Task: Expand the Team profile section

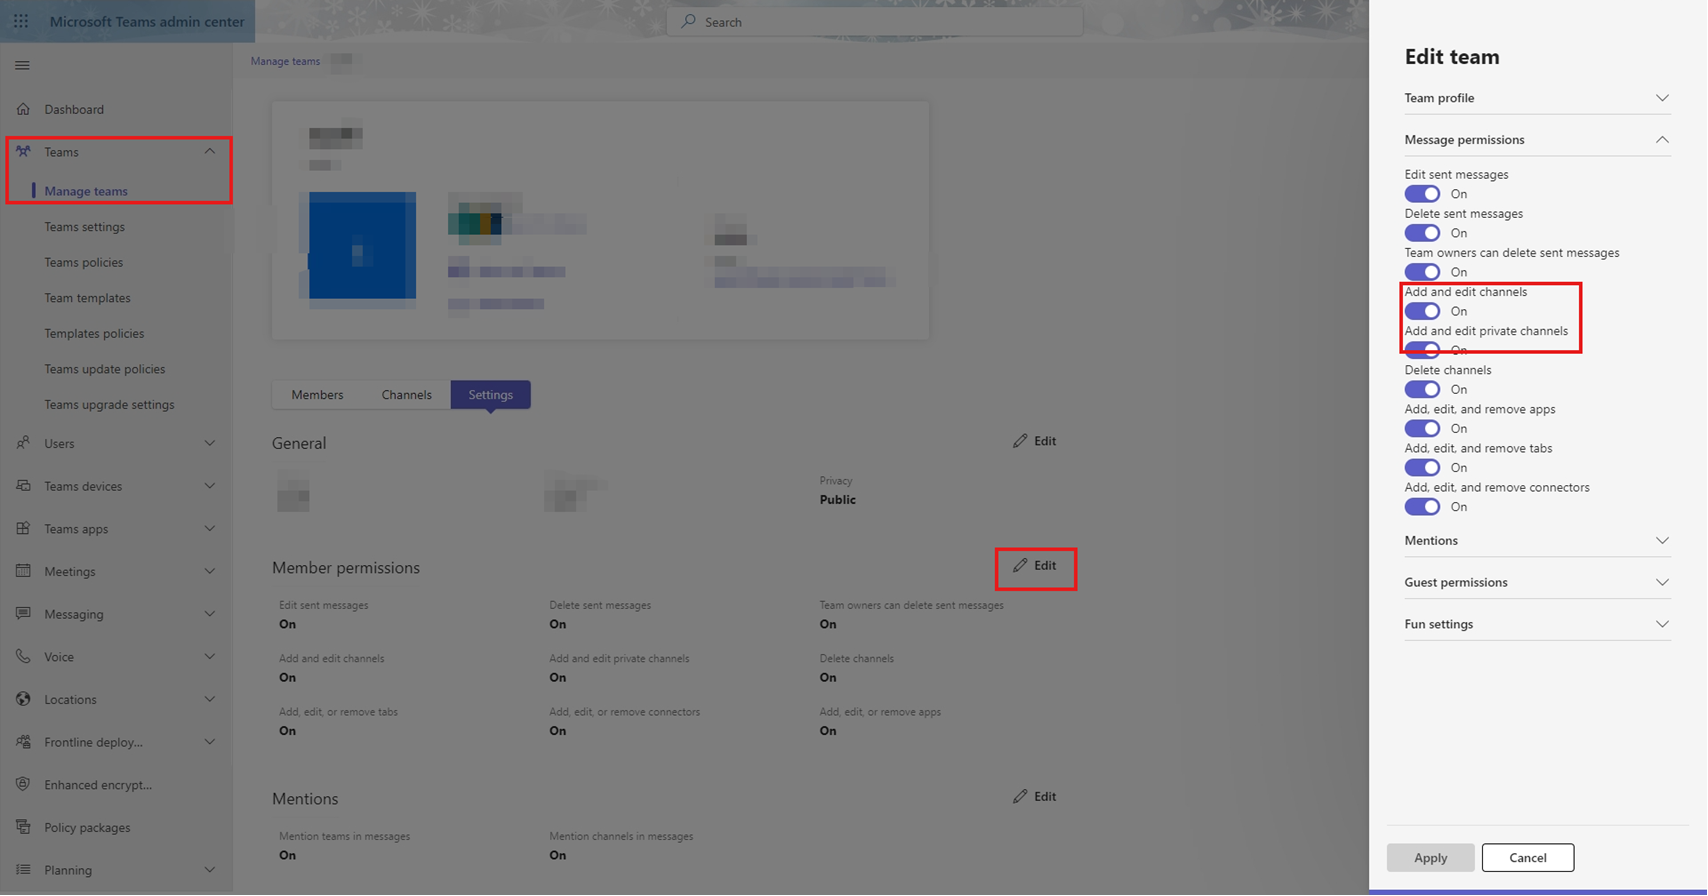Action: click(1537, 98)
